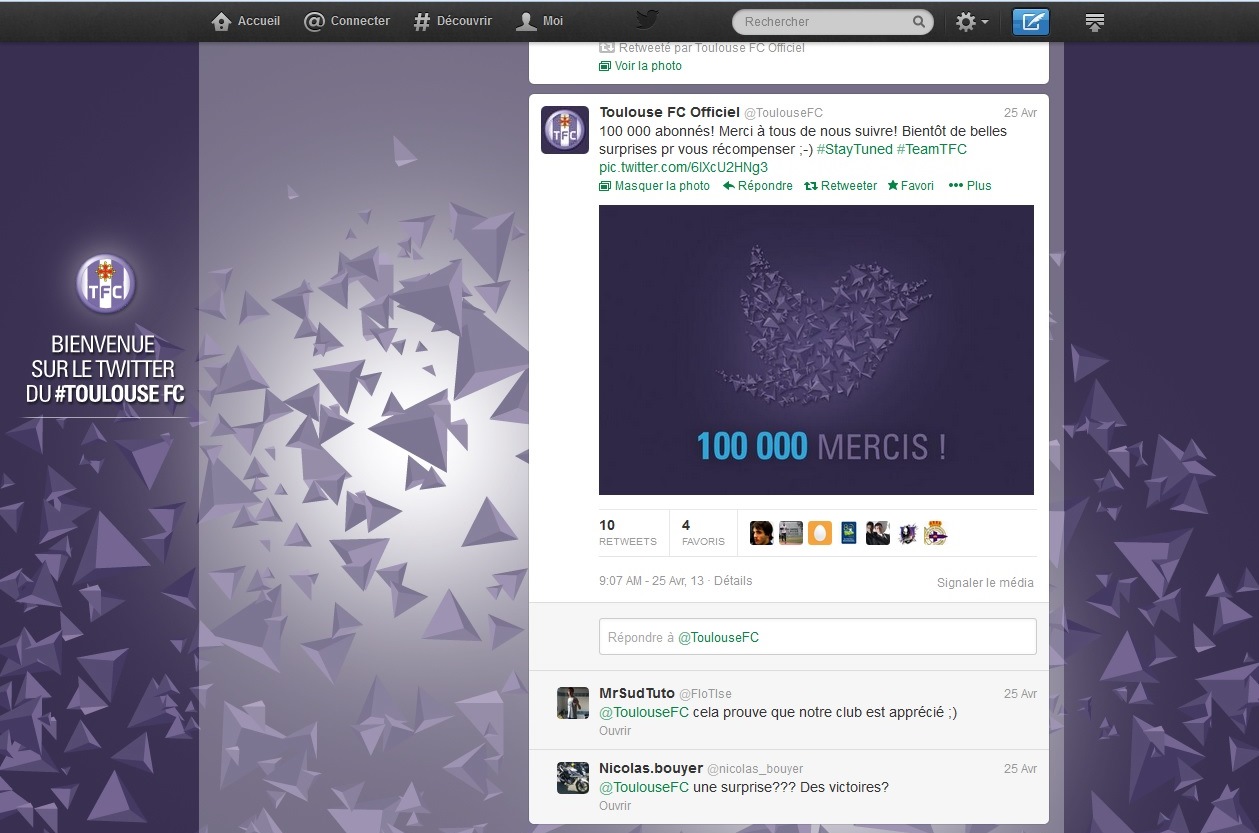
Task: Expand MrSudTuto reply with Ouvrir
Action: pyautogui.click(x=615, y=731)
